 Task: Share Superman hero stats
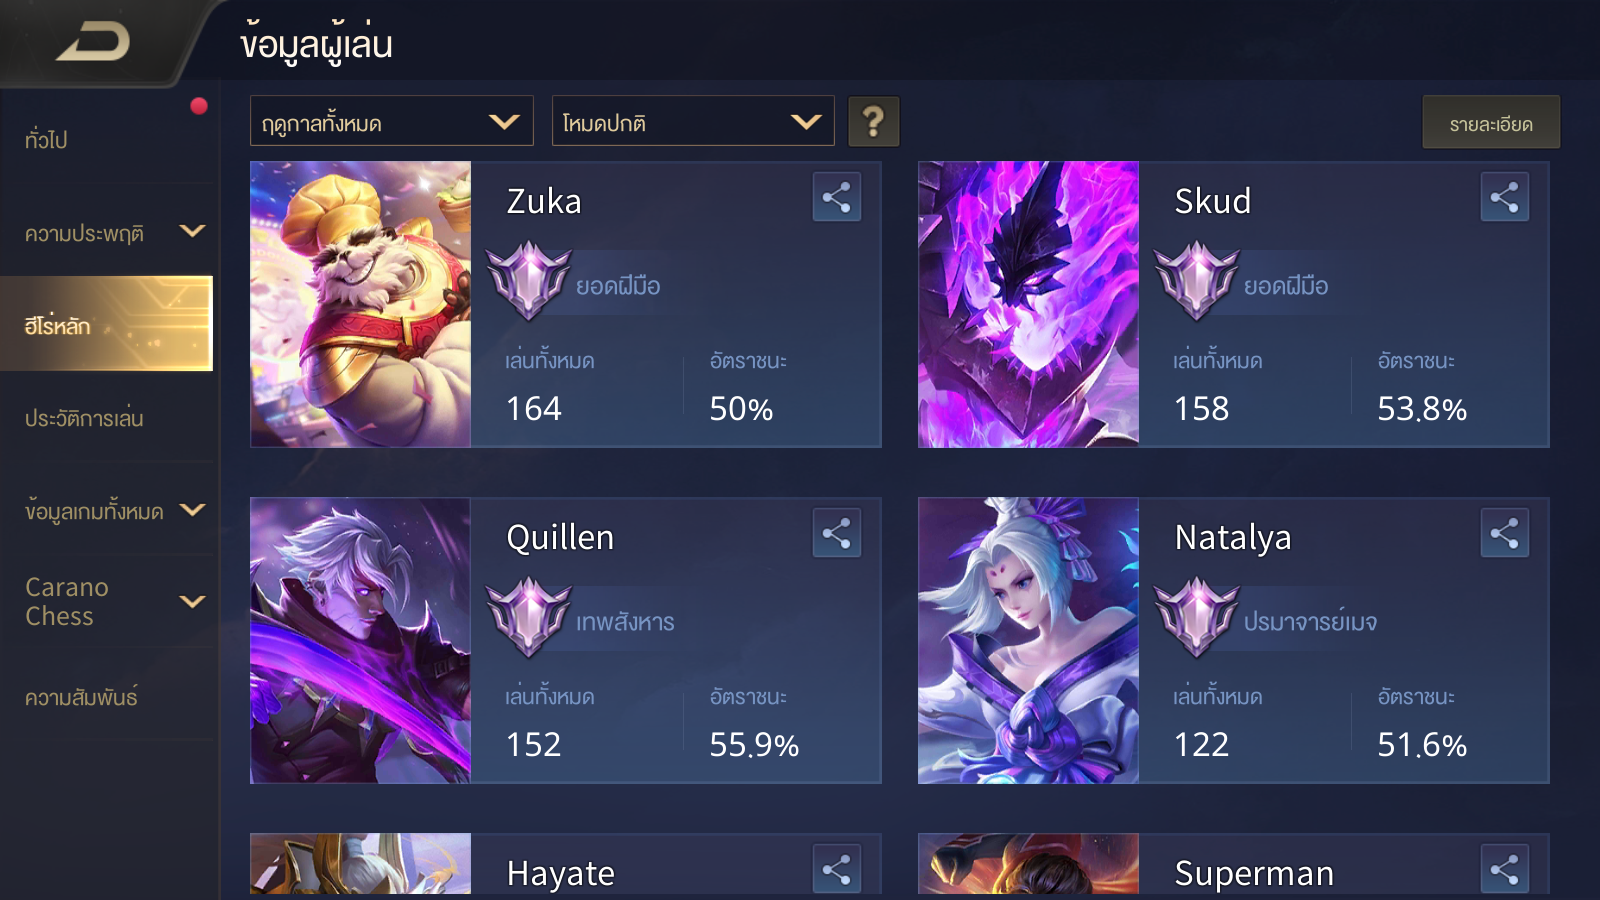1504,869
